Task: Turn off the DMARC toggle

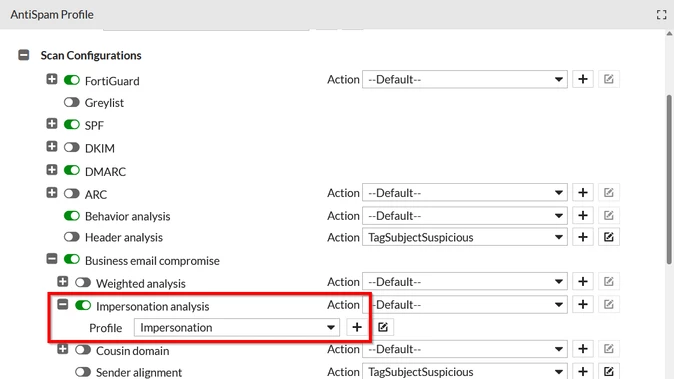Action: (72, 170)
